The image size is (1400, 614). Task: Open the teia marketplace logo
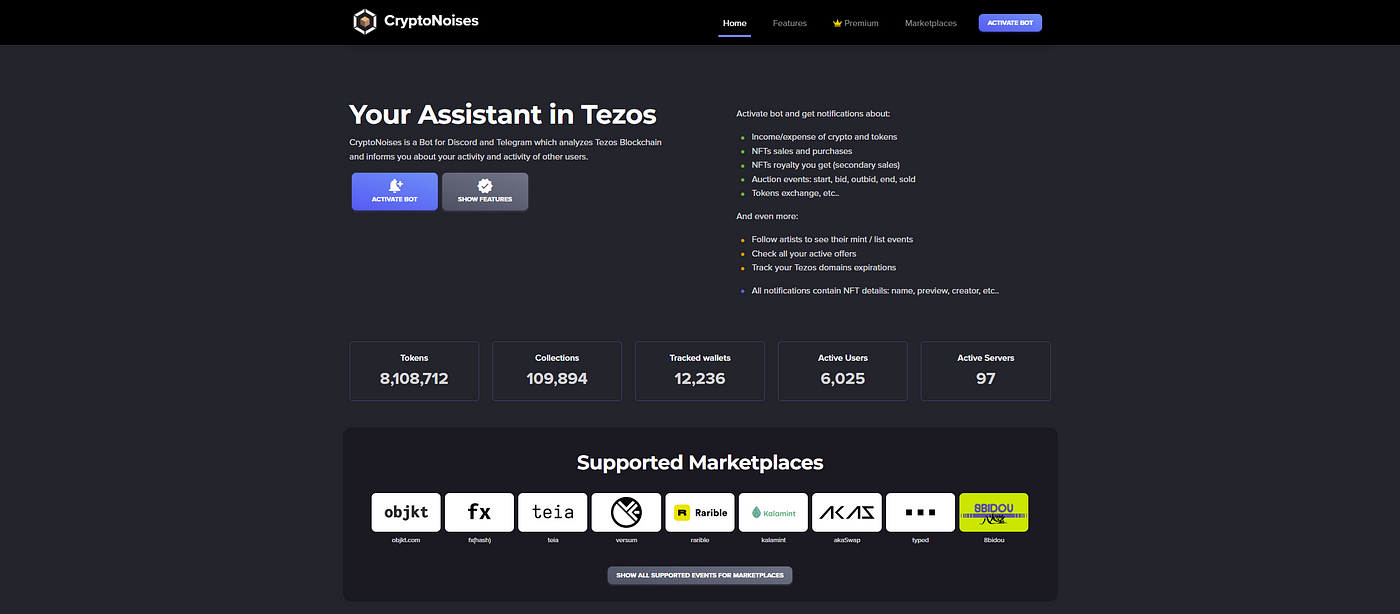tap(553, 512)
